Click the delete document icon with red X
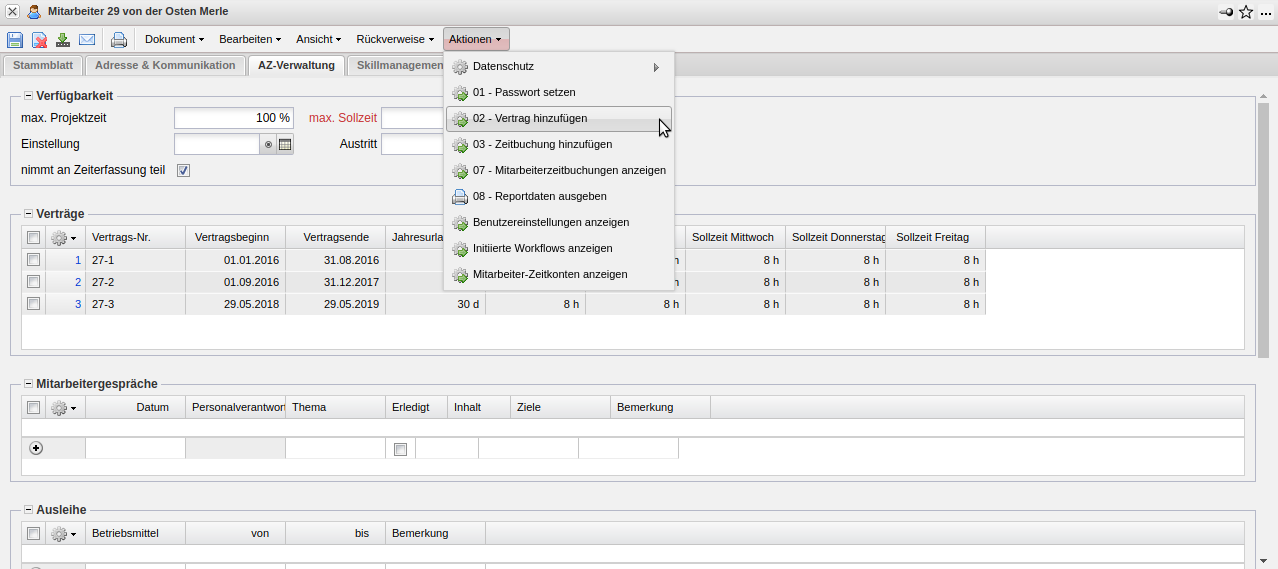Image resolution: width=1278 pixels, height=569 pixels. click(x=39, y=40)
